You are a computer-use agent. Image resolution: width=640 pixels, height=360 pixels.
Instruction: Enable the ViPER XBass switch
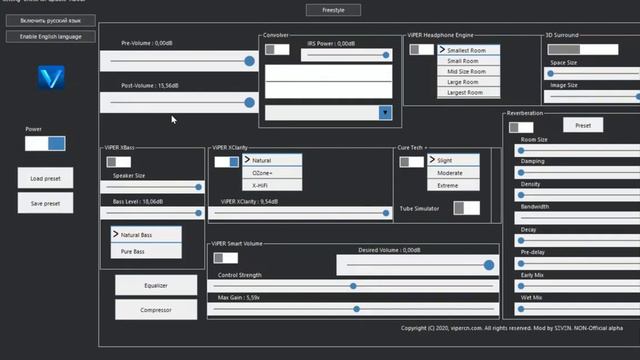click(x=118, y=162)
